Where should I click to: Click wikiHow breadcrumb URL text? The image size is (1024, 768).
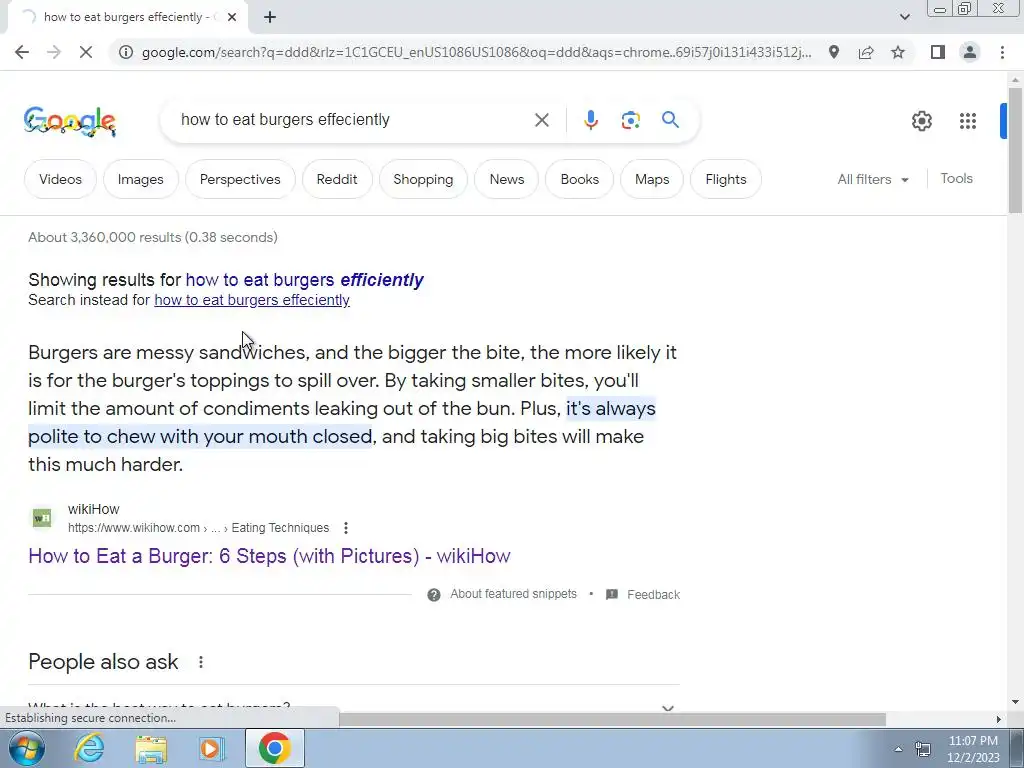pyautogui.click(x=199, y=528)
